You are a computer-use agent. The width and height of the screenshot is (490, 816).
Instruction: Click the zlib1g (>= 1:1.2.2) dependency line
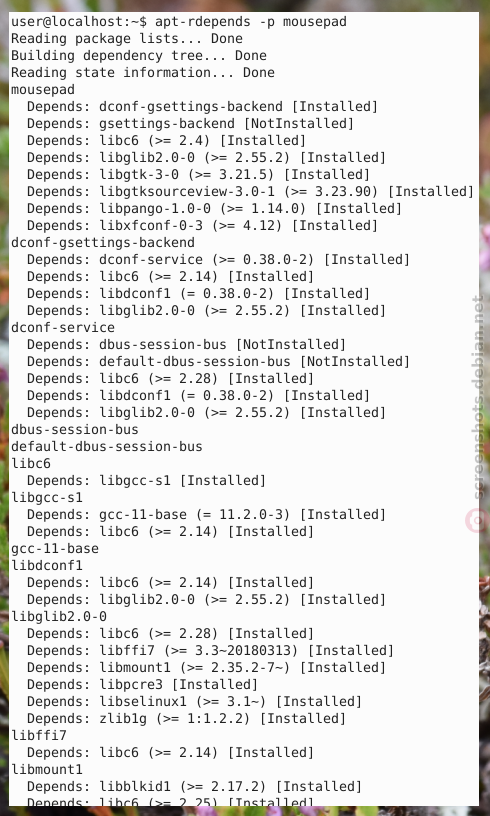tap(187, 718)
